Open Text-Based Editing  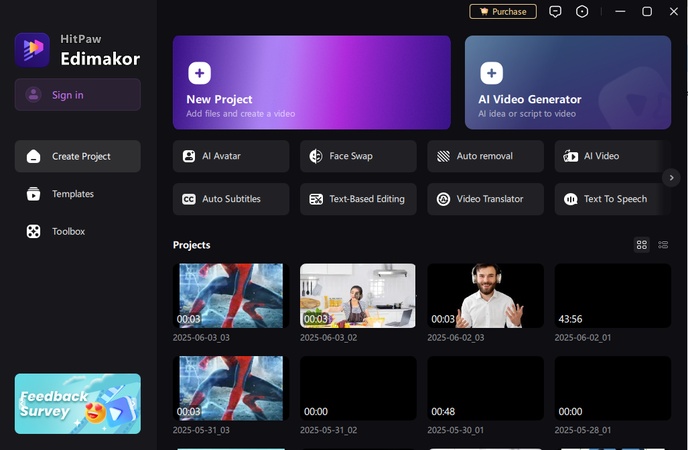(x=358, y=199)
